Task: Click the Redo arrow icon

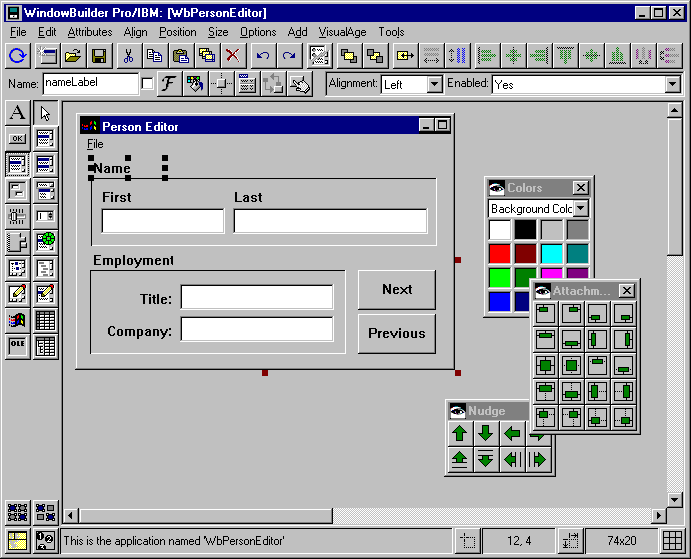Action: click(x=289, y=56)
